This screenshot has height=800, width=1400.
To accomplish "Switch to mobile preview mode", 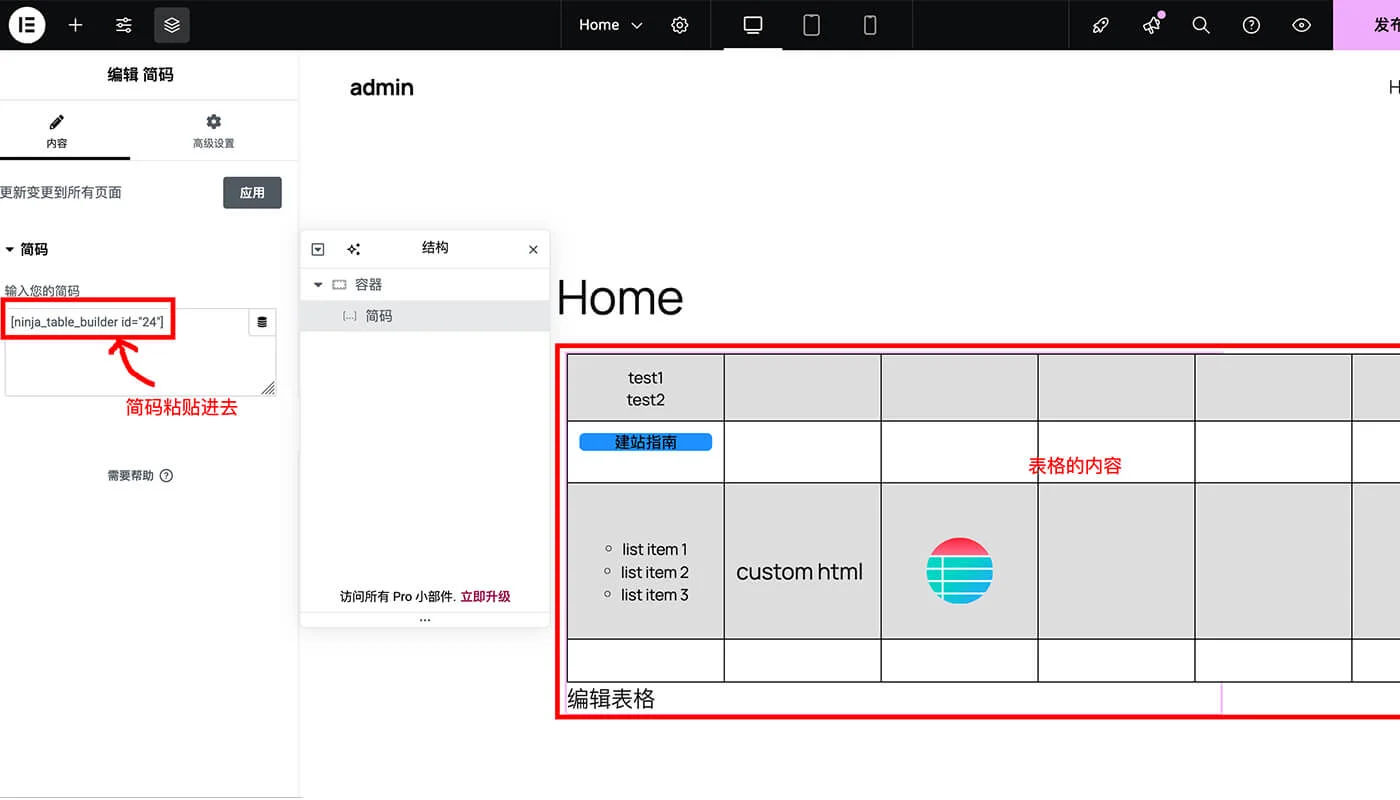I will point(870,25).
